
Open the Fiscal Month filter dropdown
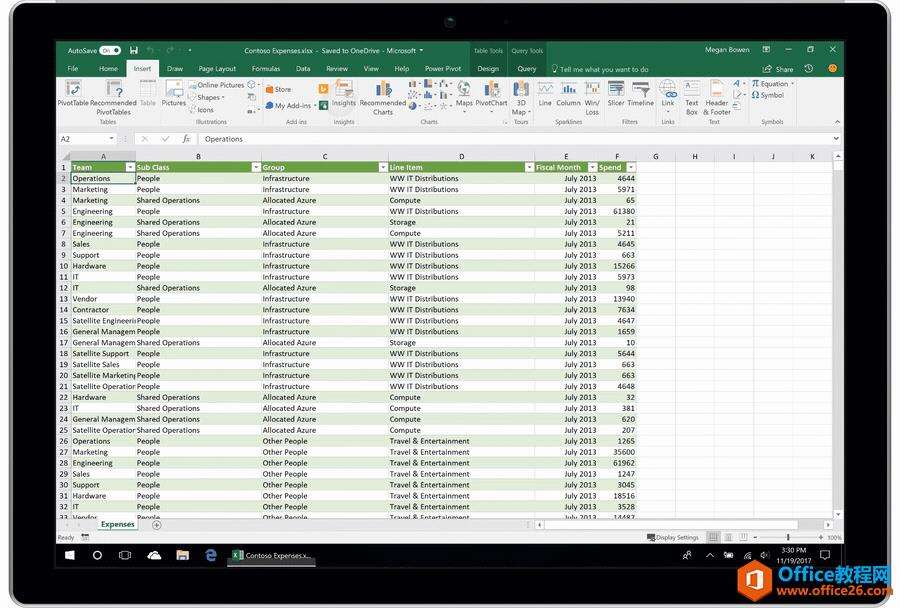coord(592,167)
